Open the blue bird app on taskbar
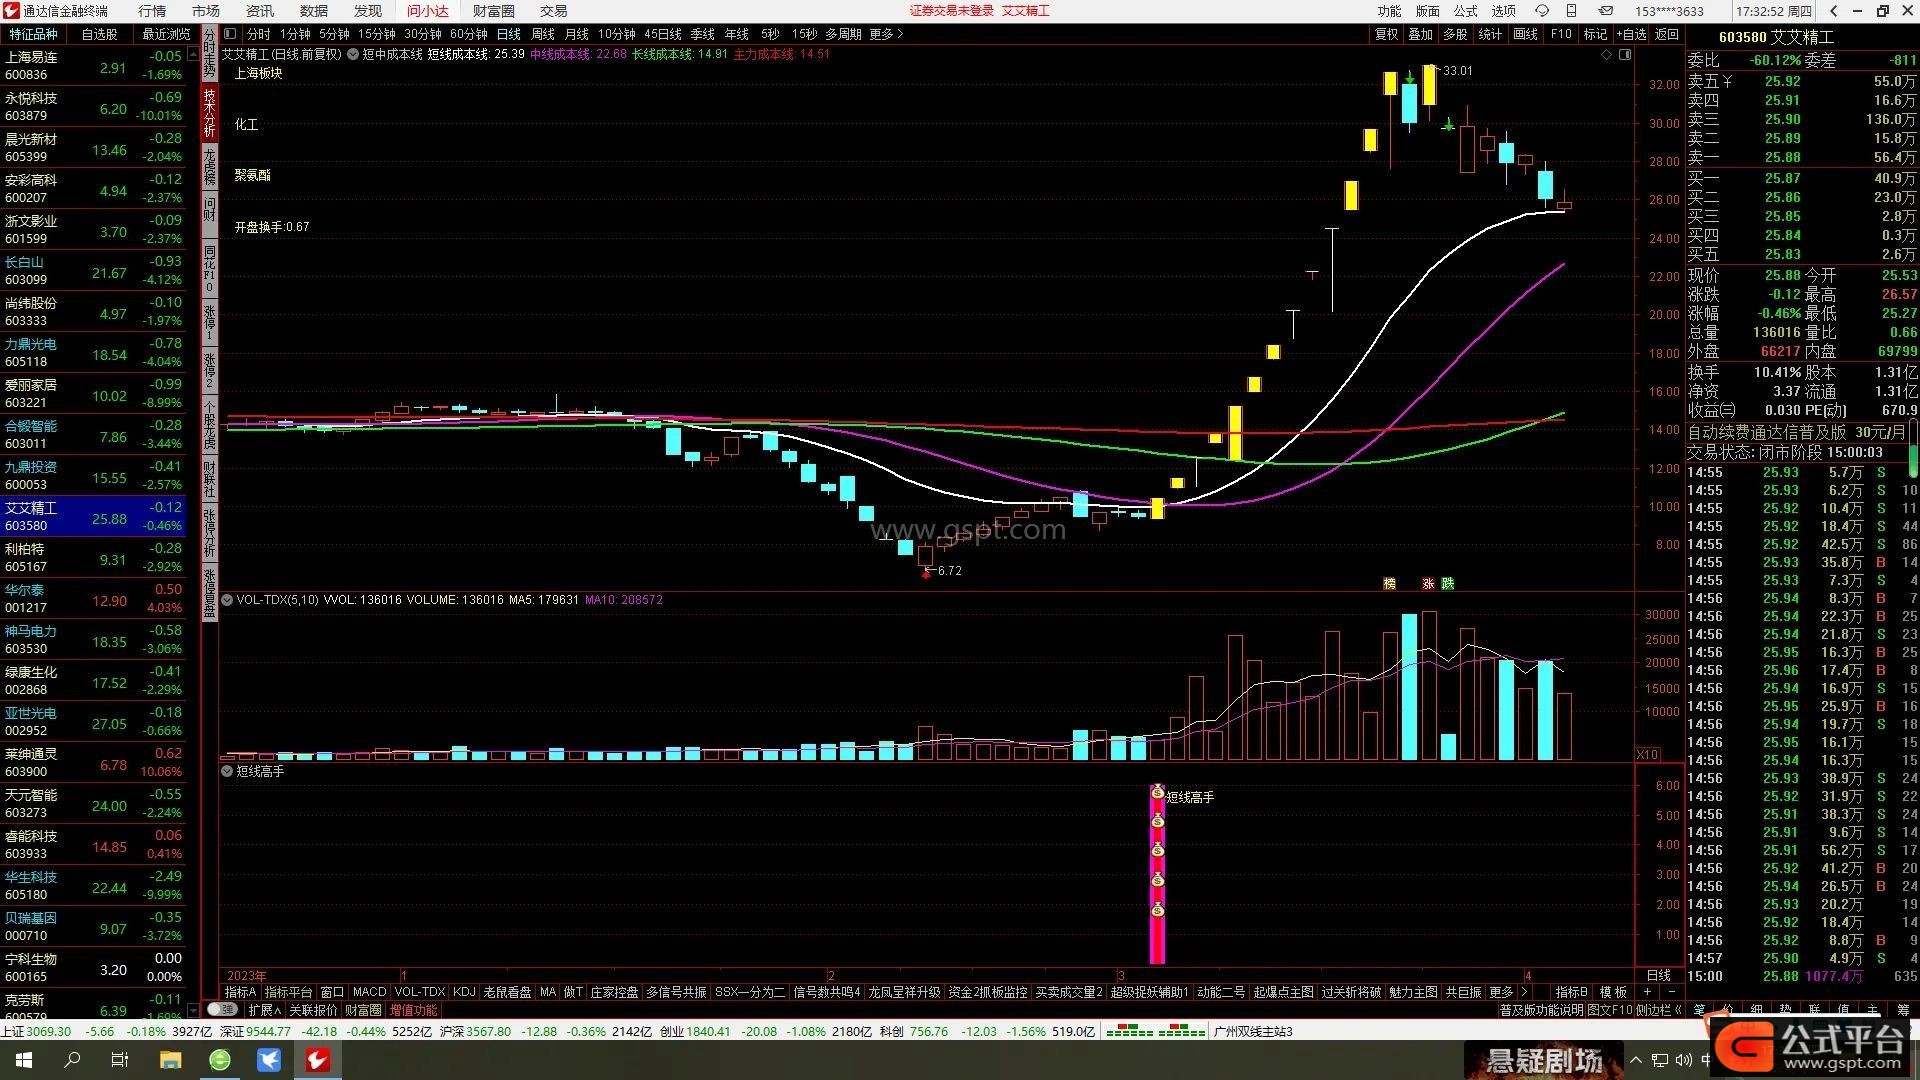This screenshot has height=1080, width=1920. click(x=269, y=1060)
